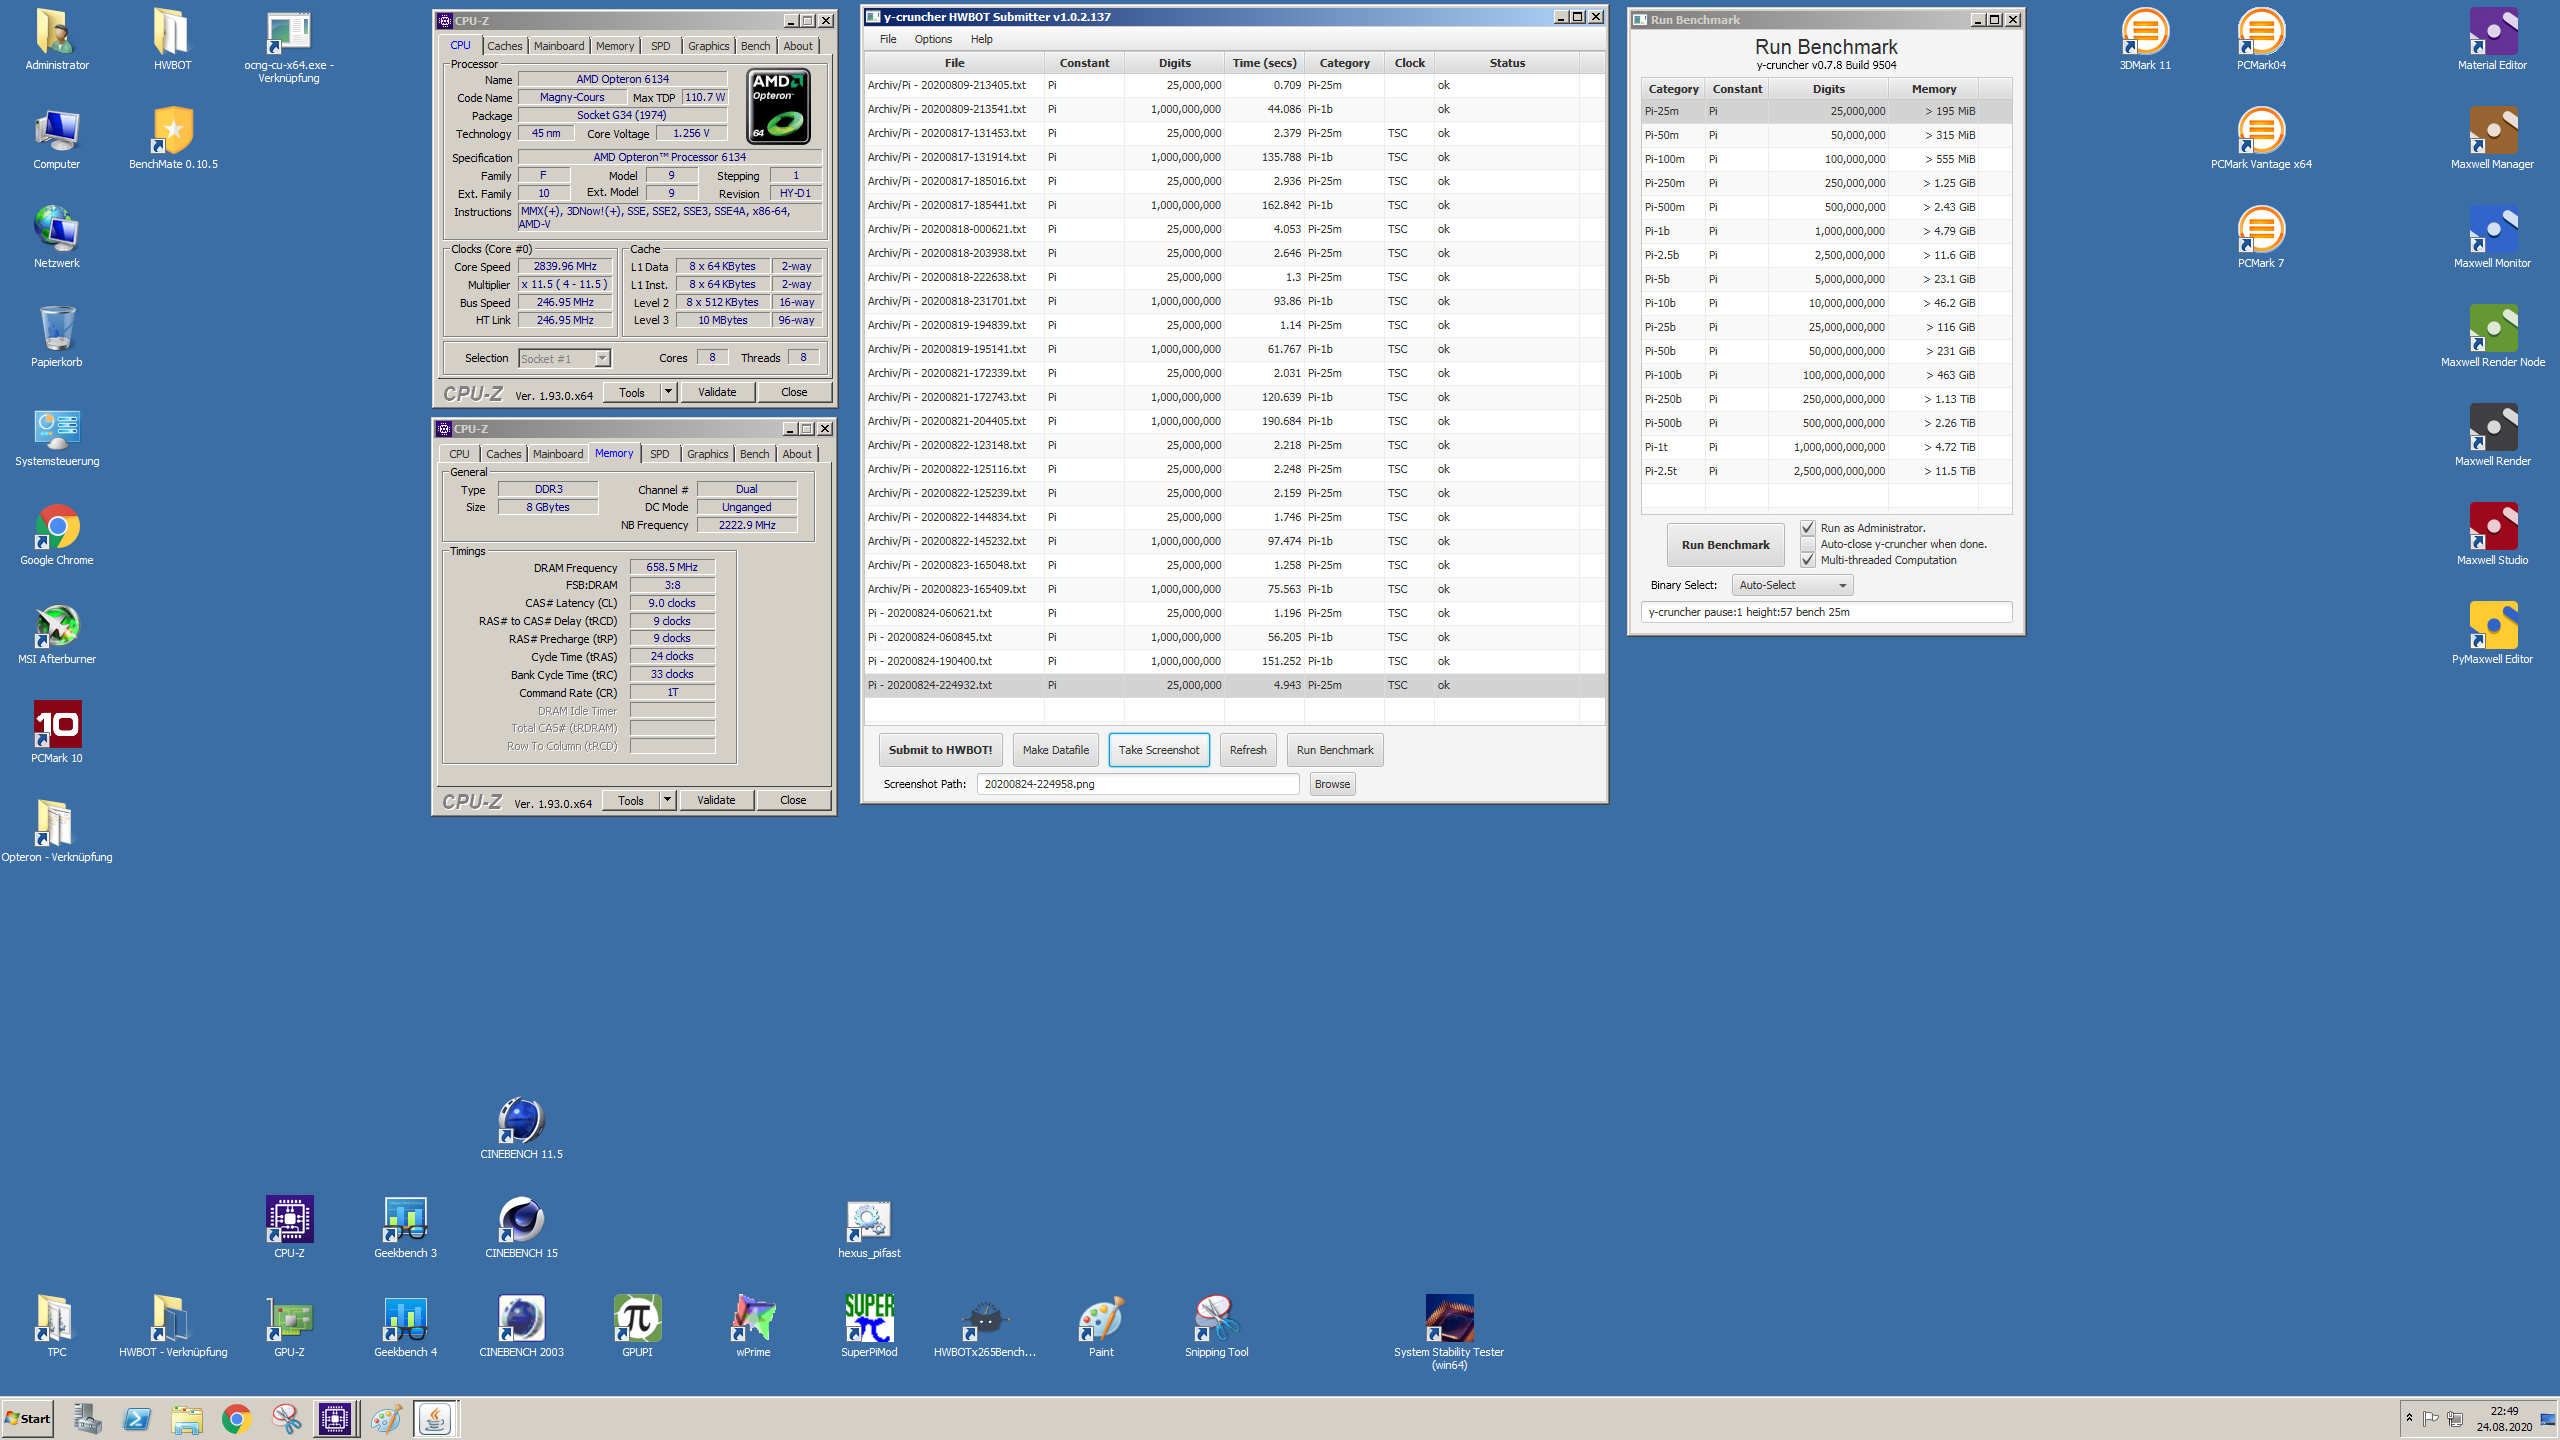2560x1440 pixels.
Task: Click the Chrome icon in the taskbar
Action: 236,1419
